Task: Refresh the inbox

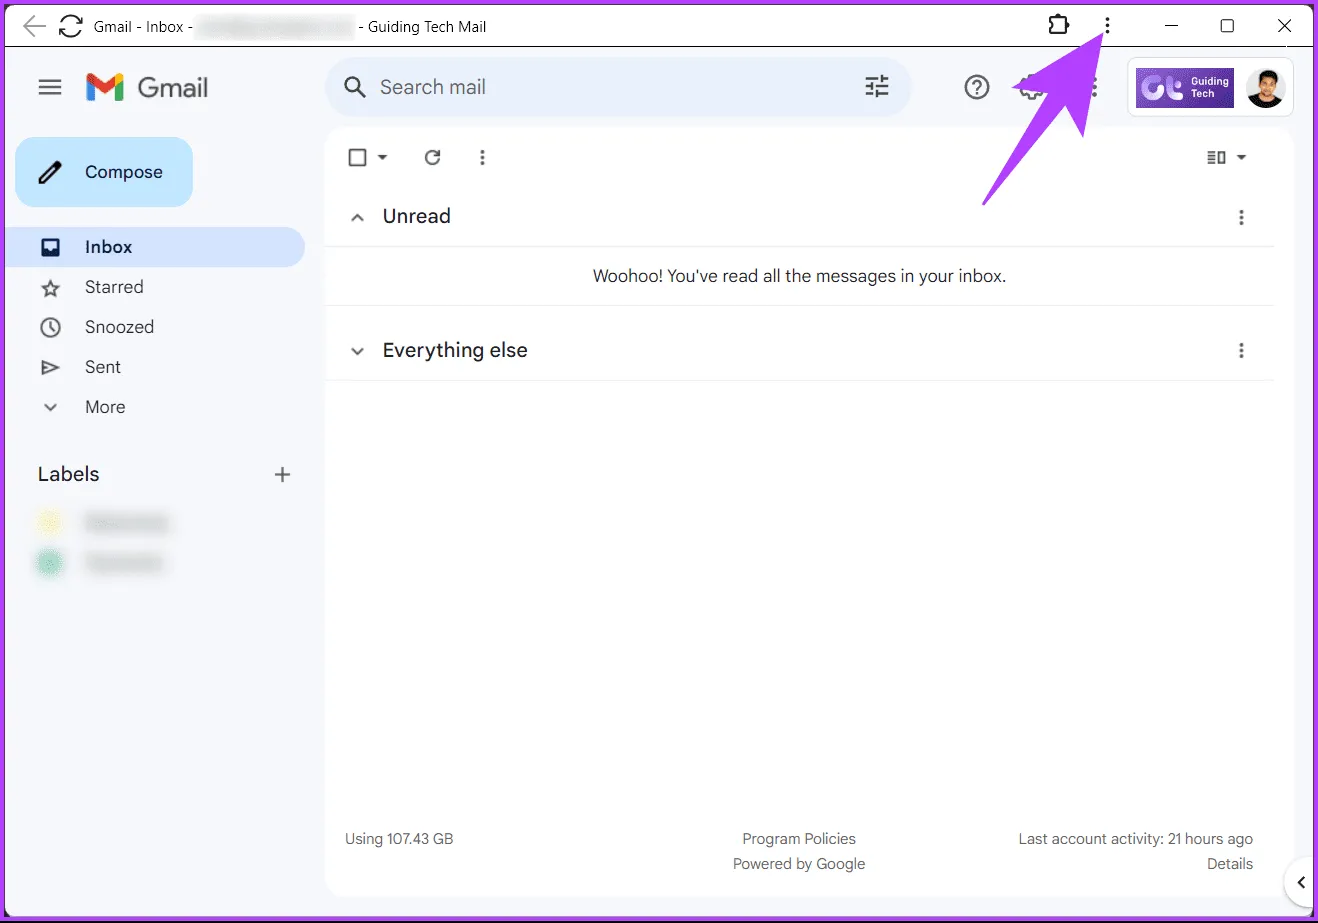Action: point(432,157)
